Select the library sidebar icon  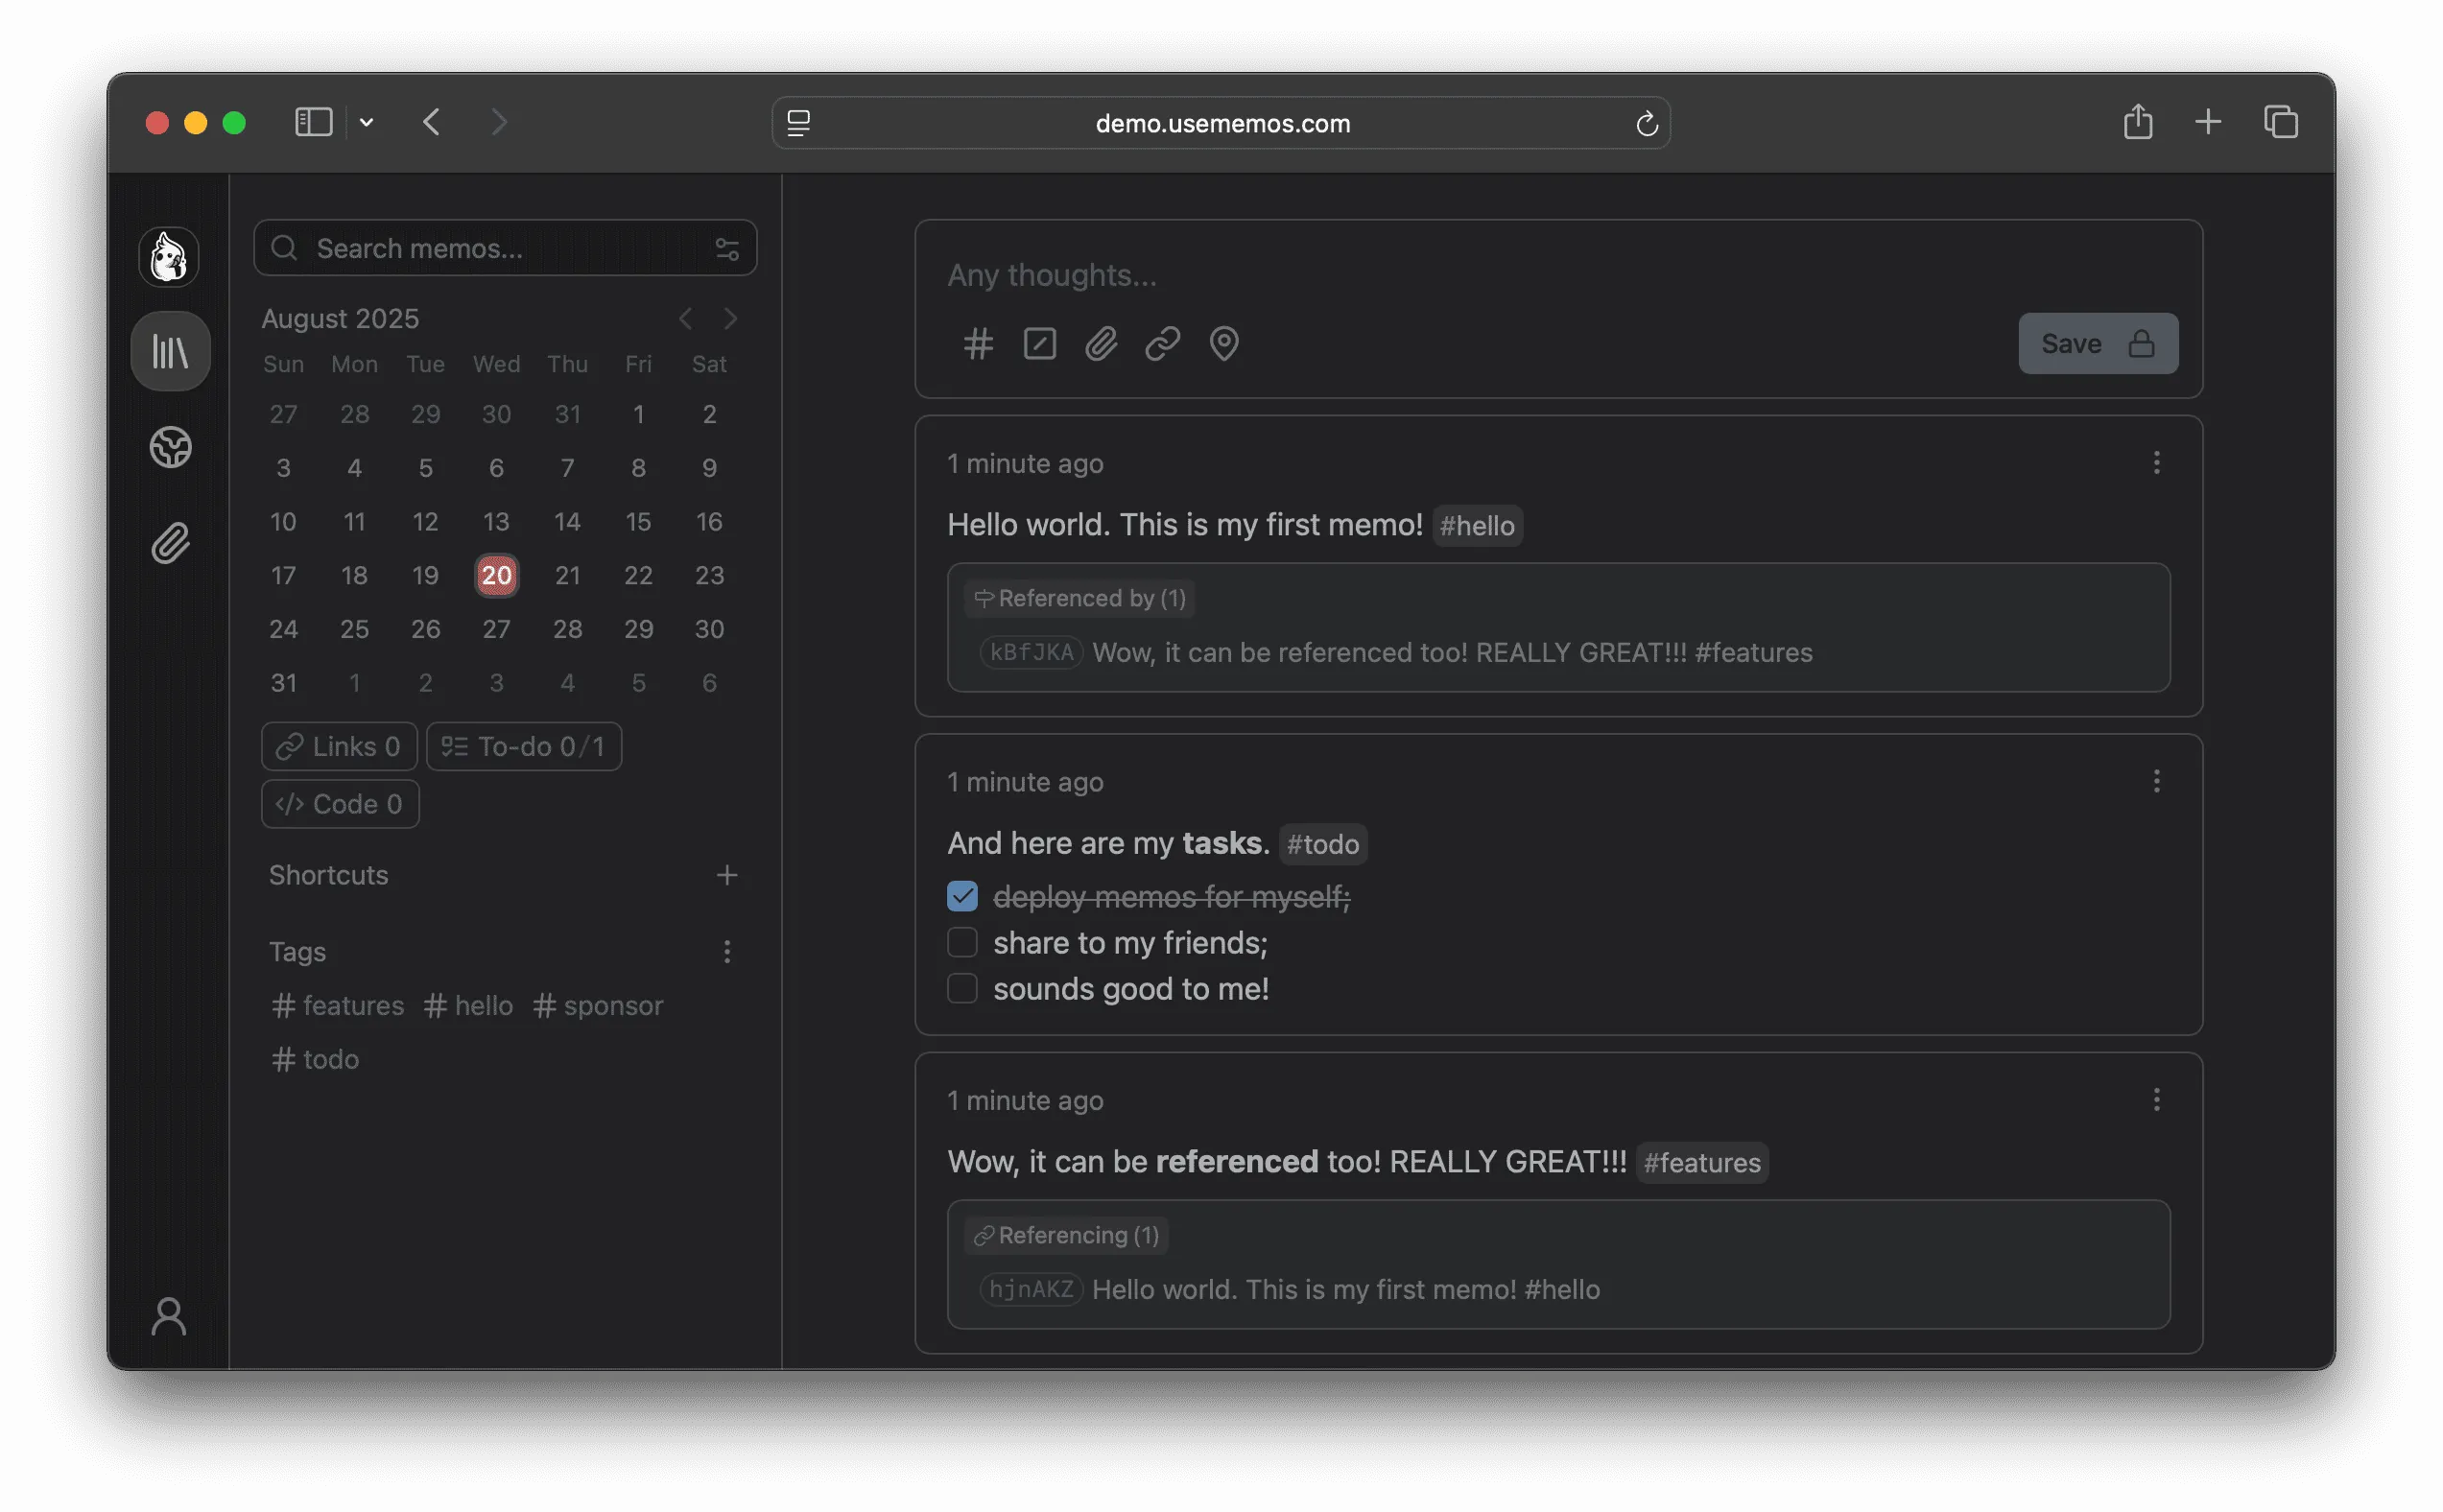(x=169, y=351)
